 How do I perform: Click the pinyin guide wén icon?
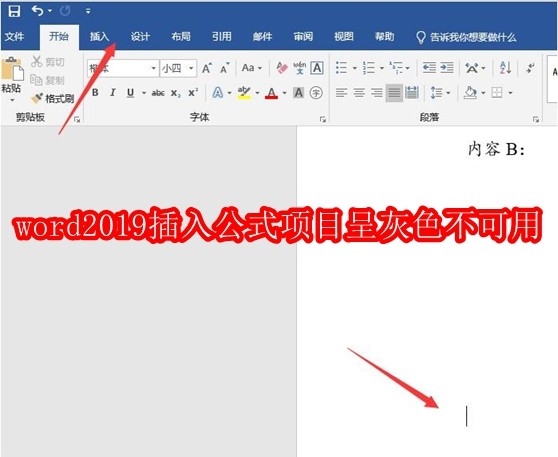[299, 68]
